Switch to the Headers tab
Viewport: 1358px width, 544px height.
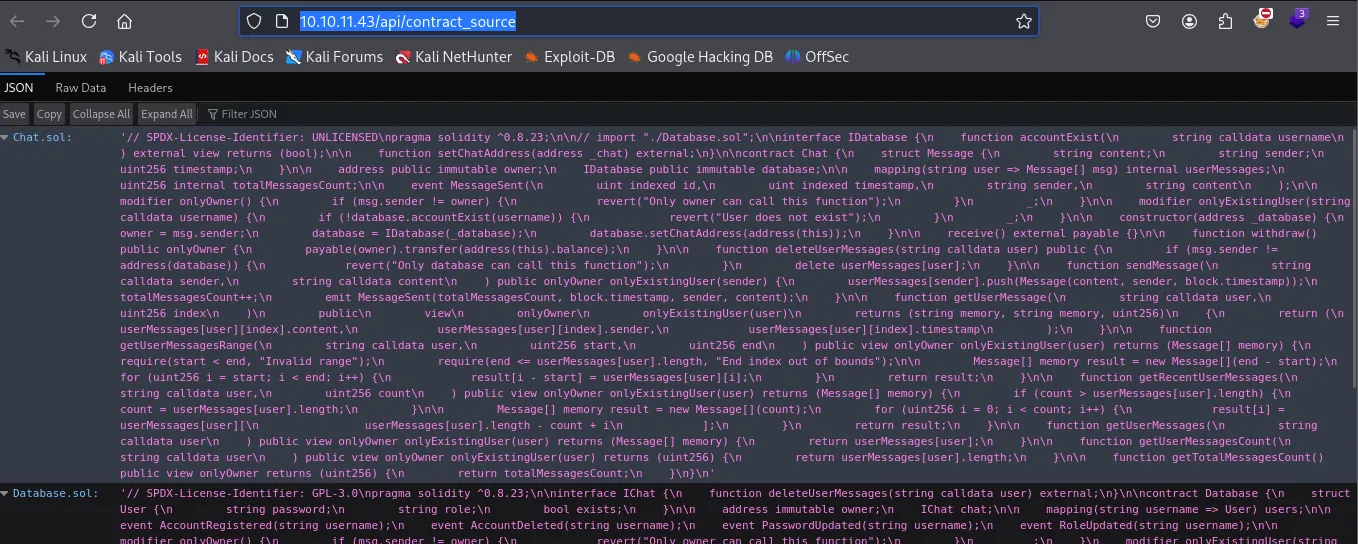[150, 88]
